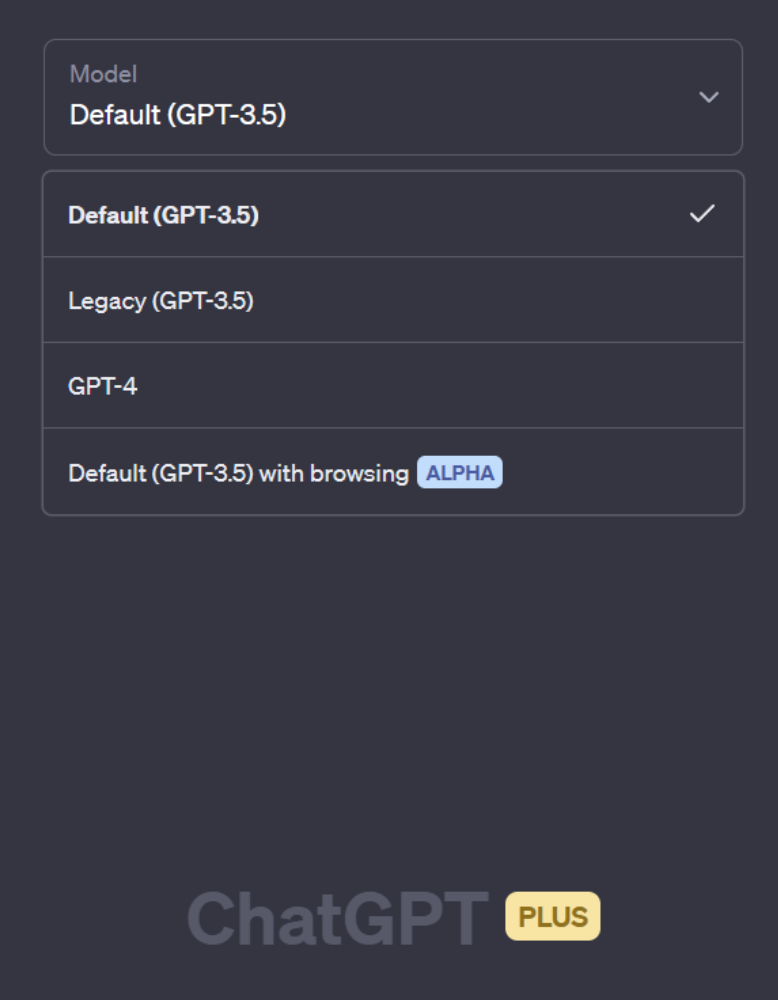Screen dimensions: 778x1000
Task: Click the ChatGPT logo text
Action: point(337,918)
